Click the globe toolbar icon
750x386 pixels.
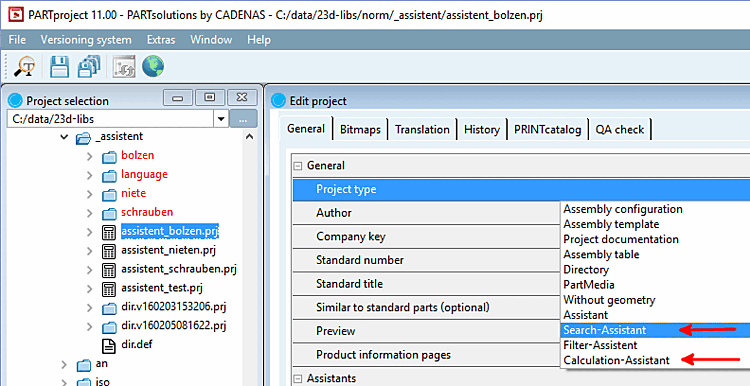[153, 66]
